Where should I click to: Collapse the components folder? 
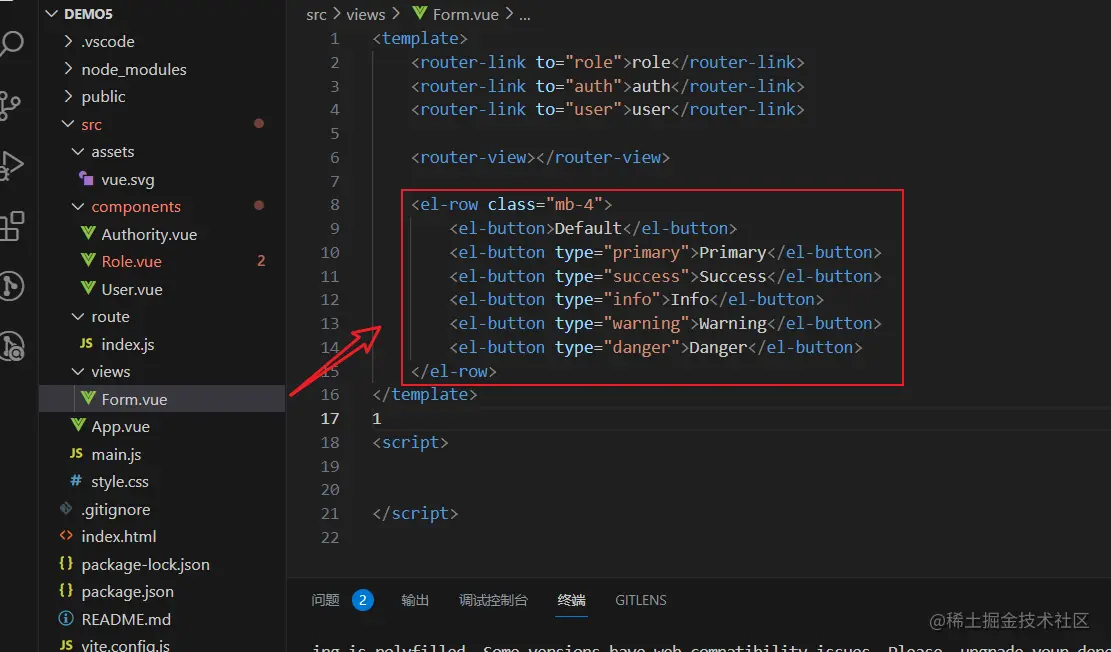[78, 207]
